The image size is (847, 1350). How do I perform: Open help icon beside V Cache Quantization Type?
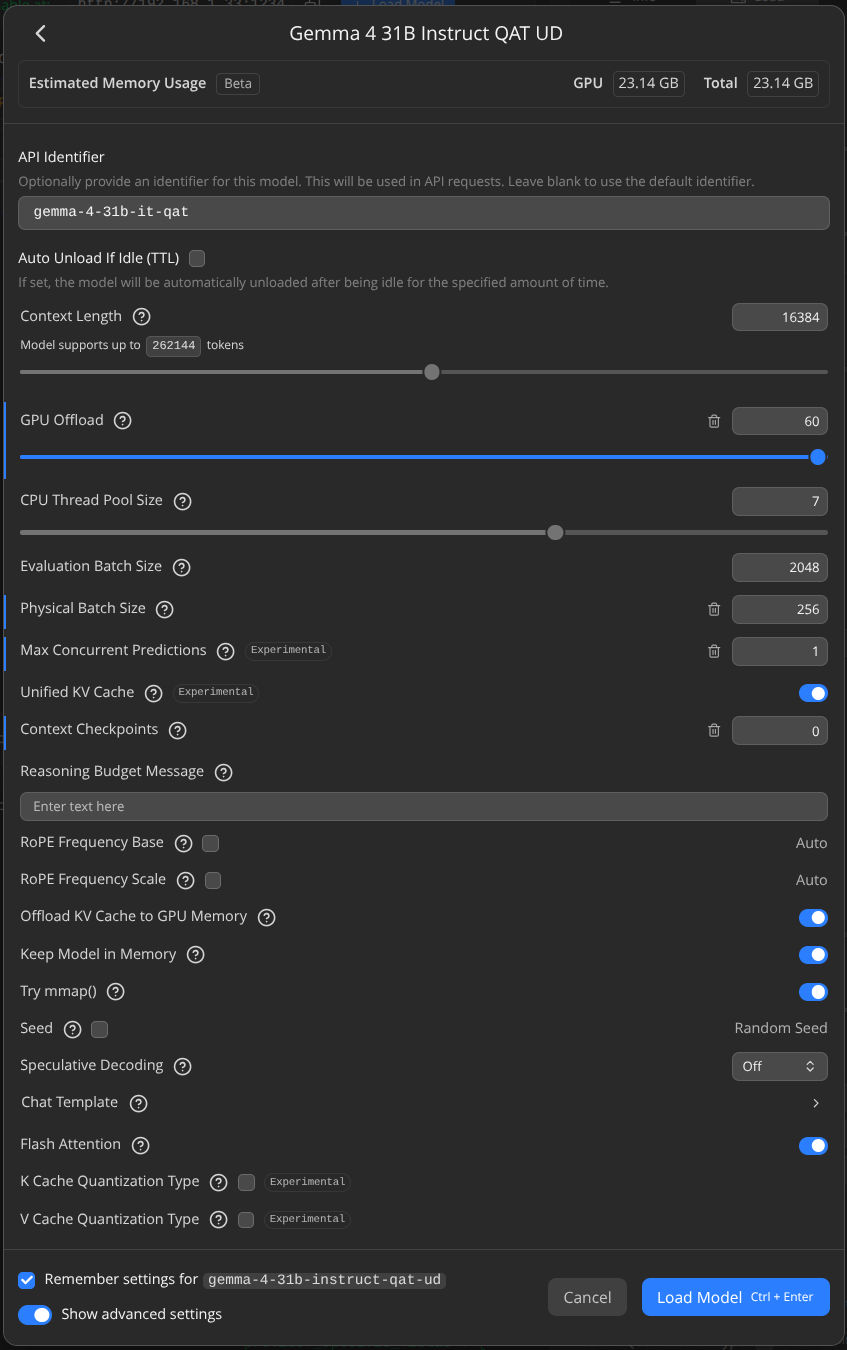click(x=219, y=1220)
